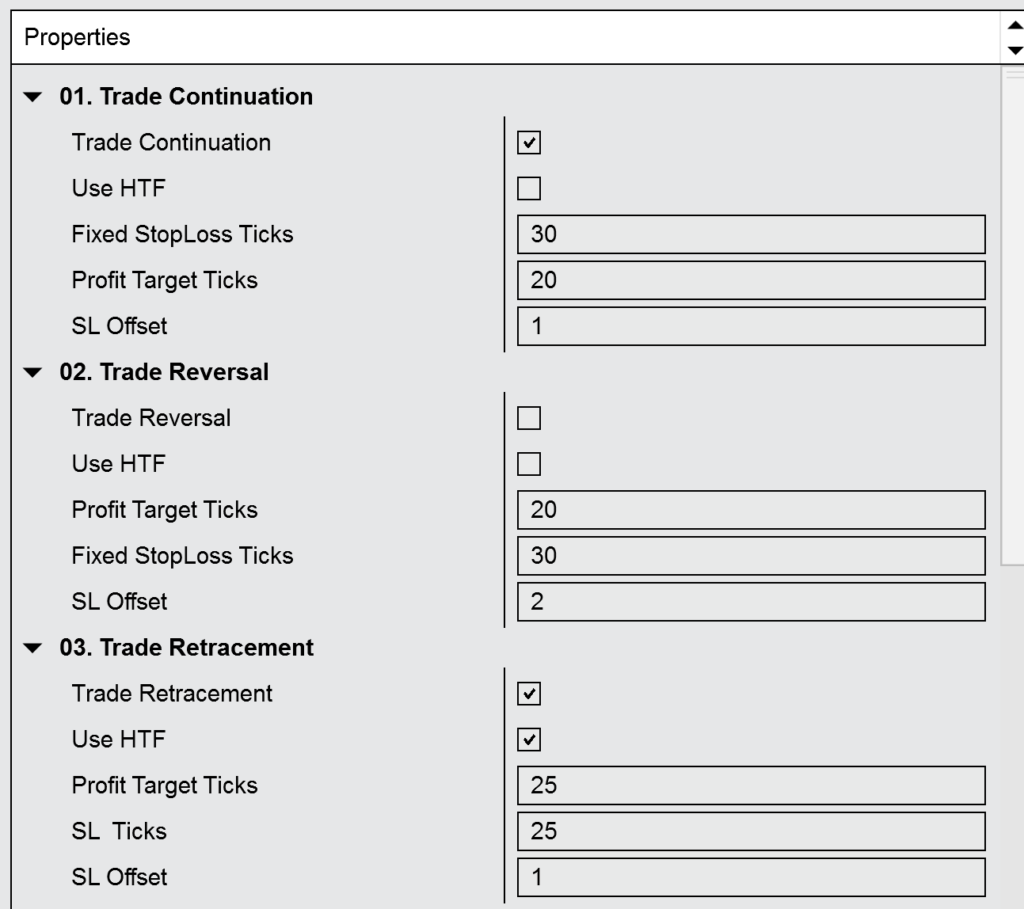The image size is (1024, 909).
Task: Collapse the 01. Trade Continuation section
Action: click(35, 98)
